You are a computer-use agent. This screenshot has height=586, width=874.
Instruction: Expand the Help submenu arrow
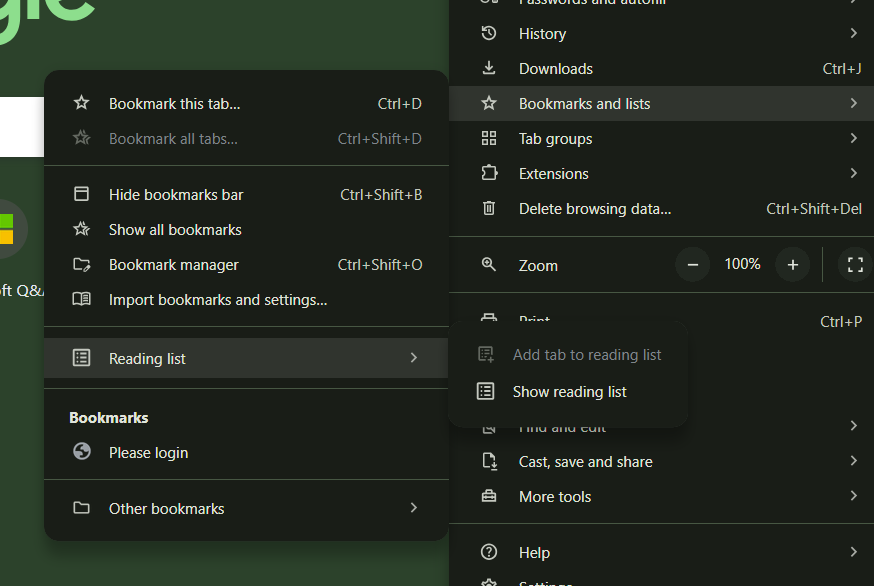[853, 552]
